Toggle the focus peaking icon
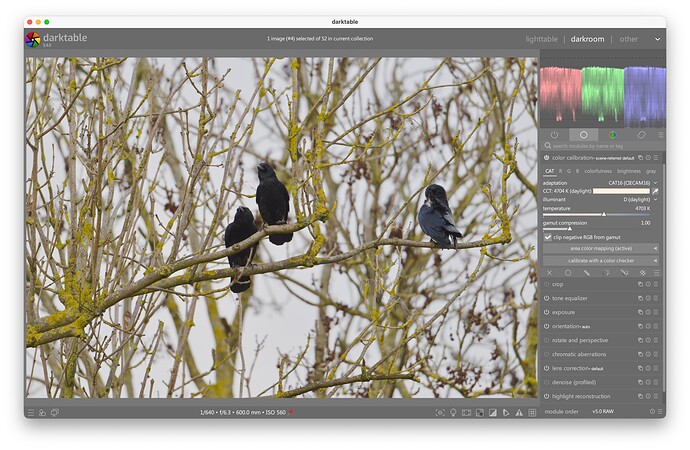Screen dimensions: 690x450 pos(440,413)
